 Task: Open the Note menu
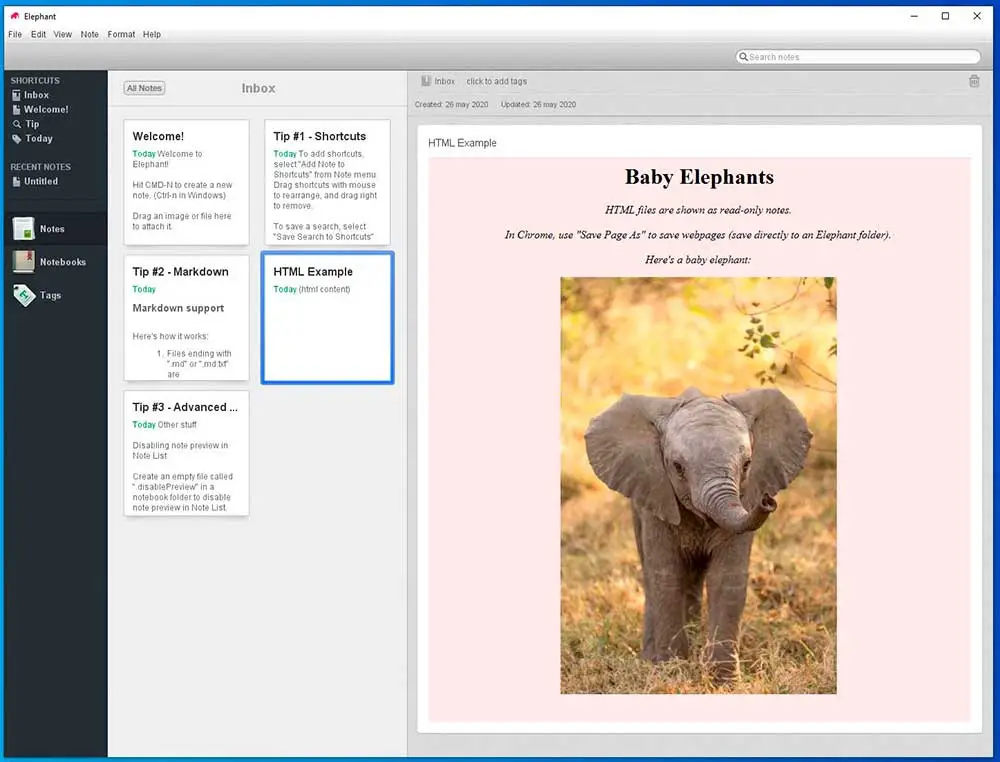point(90,34)
